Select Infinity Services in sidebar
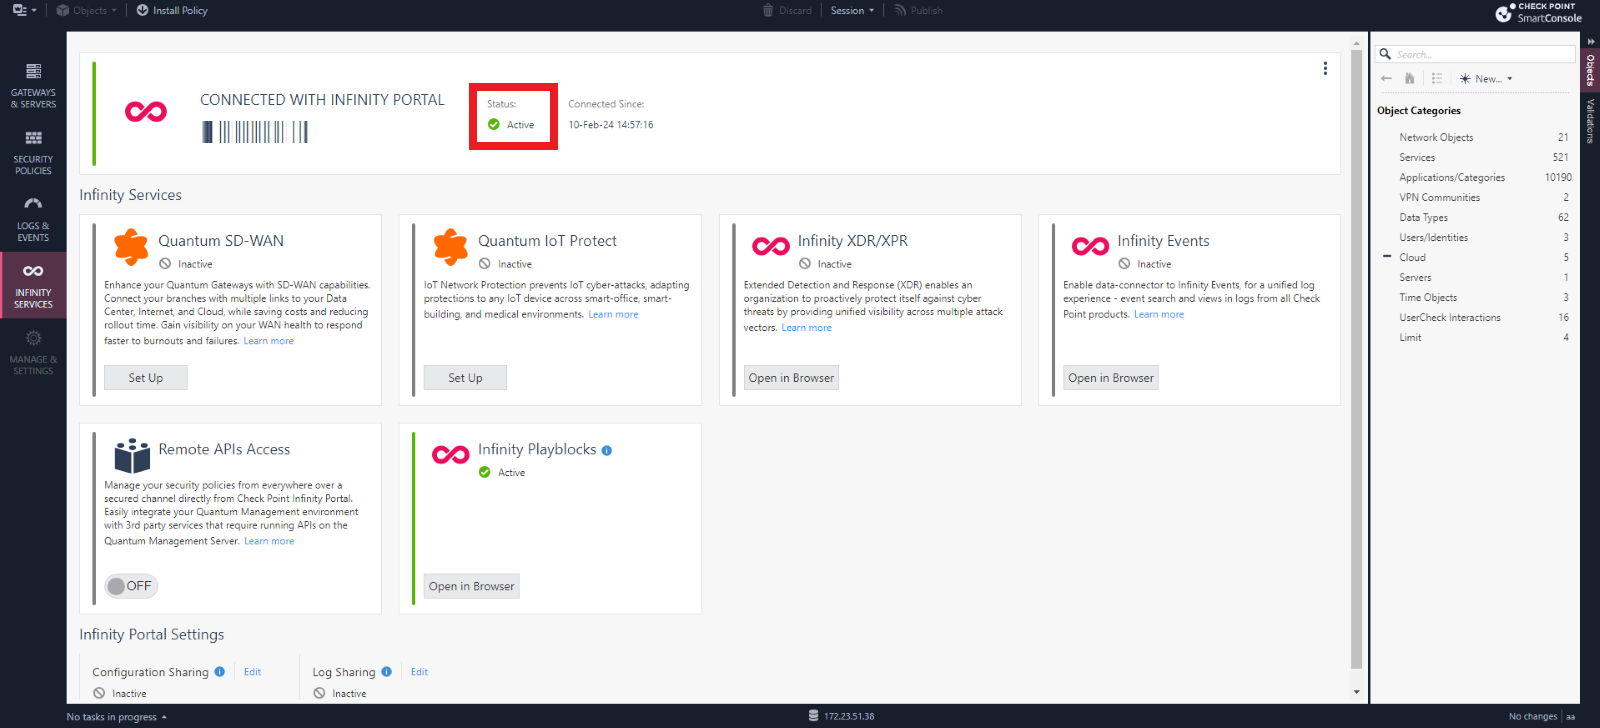The image size is (1600, 728). (x=33, y=285)
